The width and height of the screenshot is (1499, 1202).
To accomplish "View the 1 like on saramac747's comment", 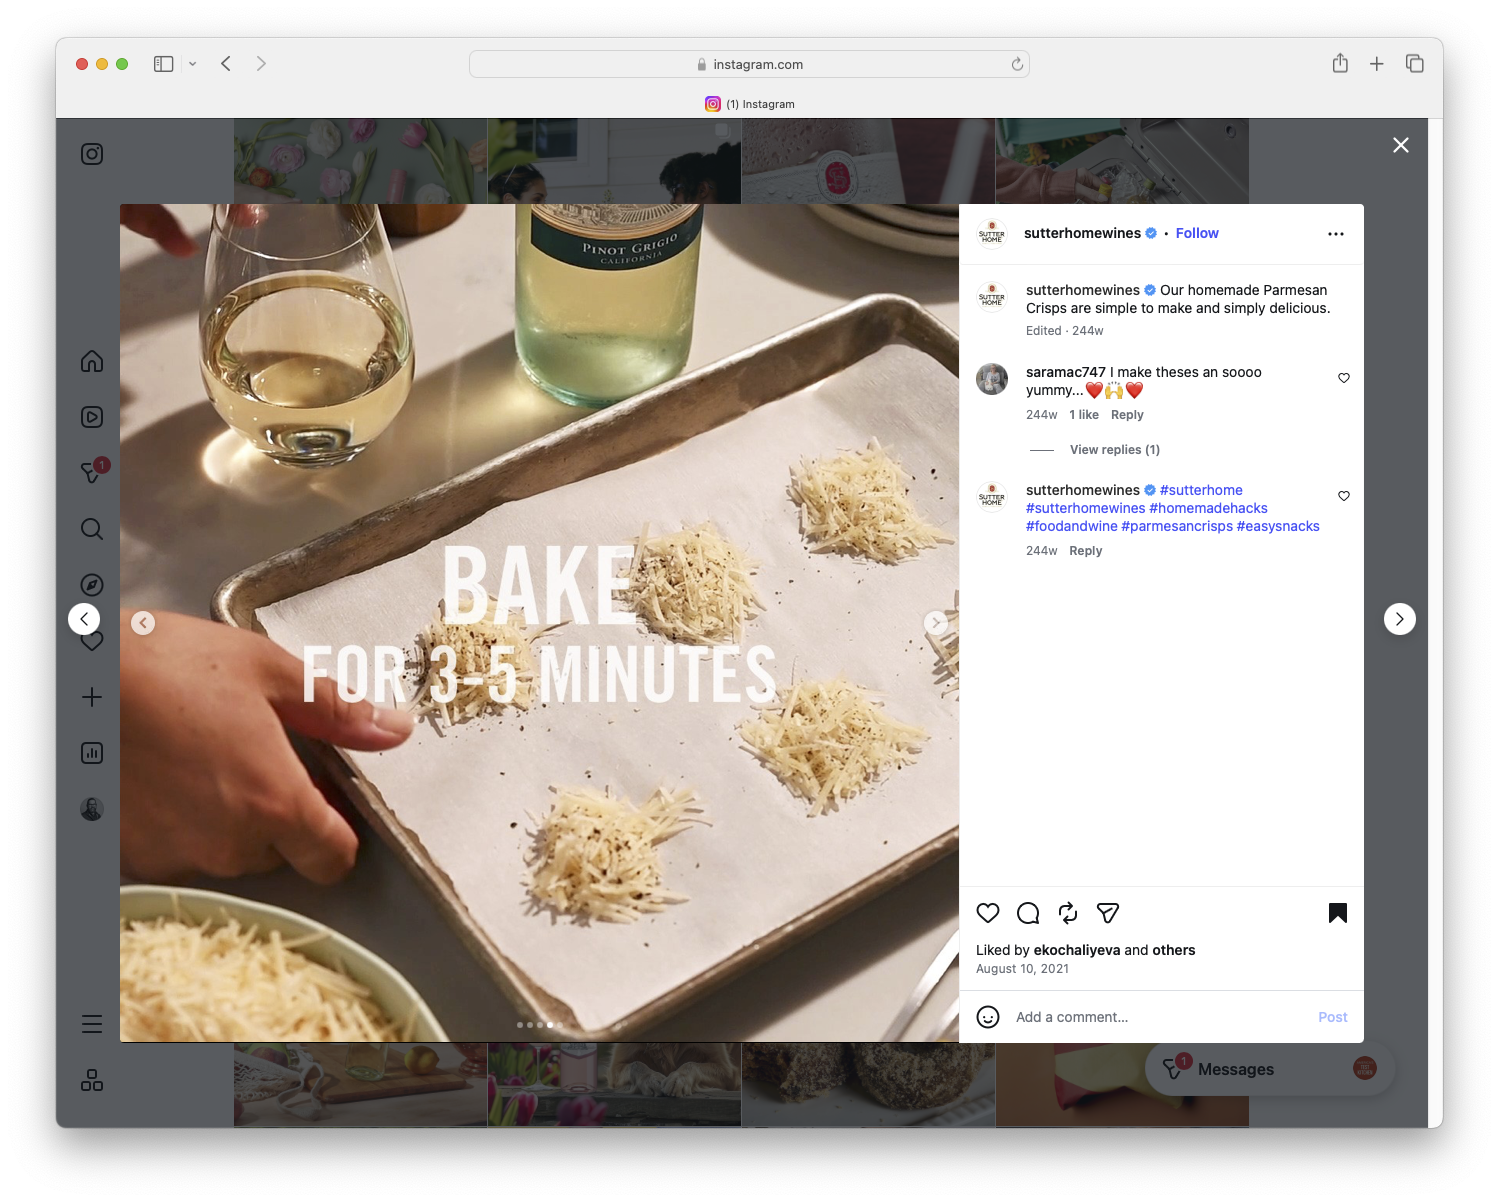I will pyautogui.click(x=1084, y=415).
